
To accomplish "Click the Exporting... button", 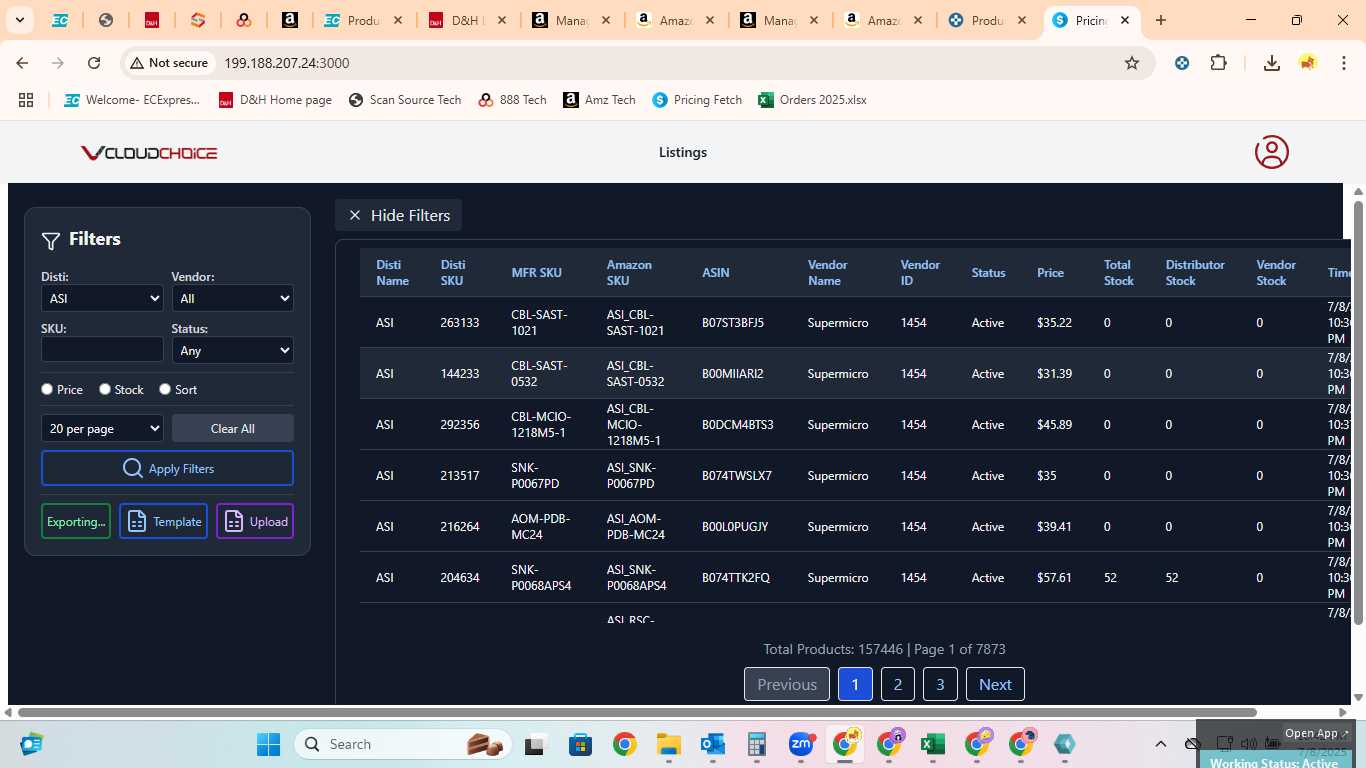I will (x=76, y=521).
